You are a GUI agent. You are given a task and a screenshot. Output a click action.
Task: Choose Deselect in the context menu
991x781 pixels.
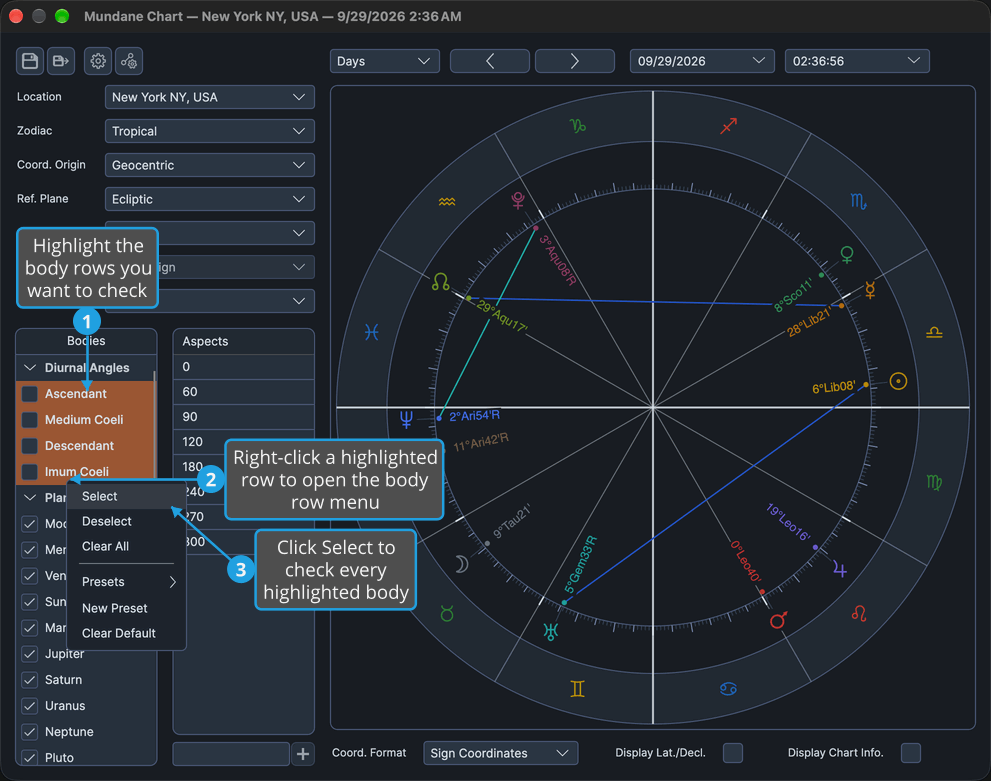point(126,521)
